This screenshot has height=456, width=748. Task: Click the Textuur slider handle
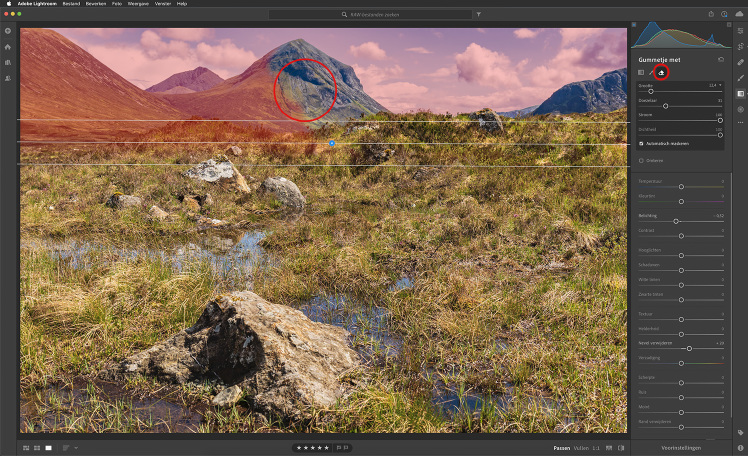681,320
